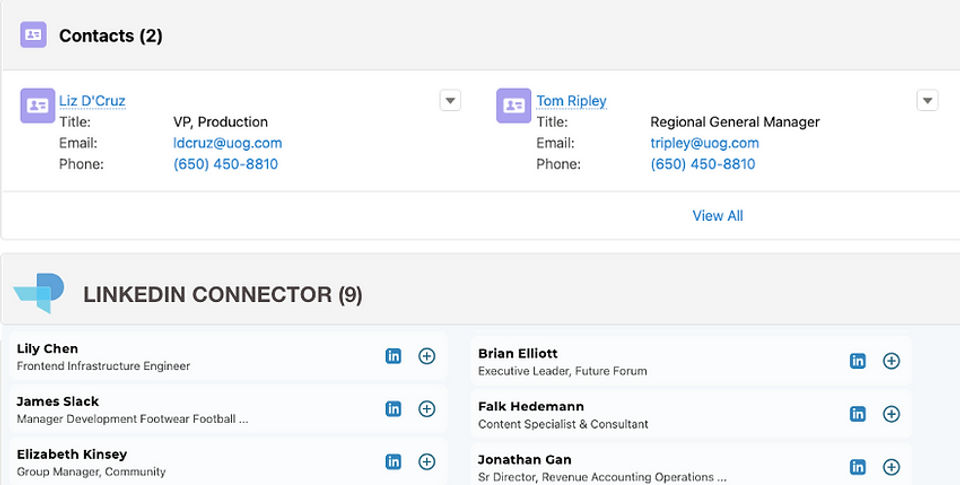This screenshot has height=485, width=960.
Task: Open Brian Elliott's LinkedIn profile icon
Action: [857, 361]
